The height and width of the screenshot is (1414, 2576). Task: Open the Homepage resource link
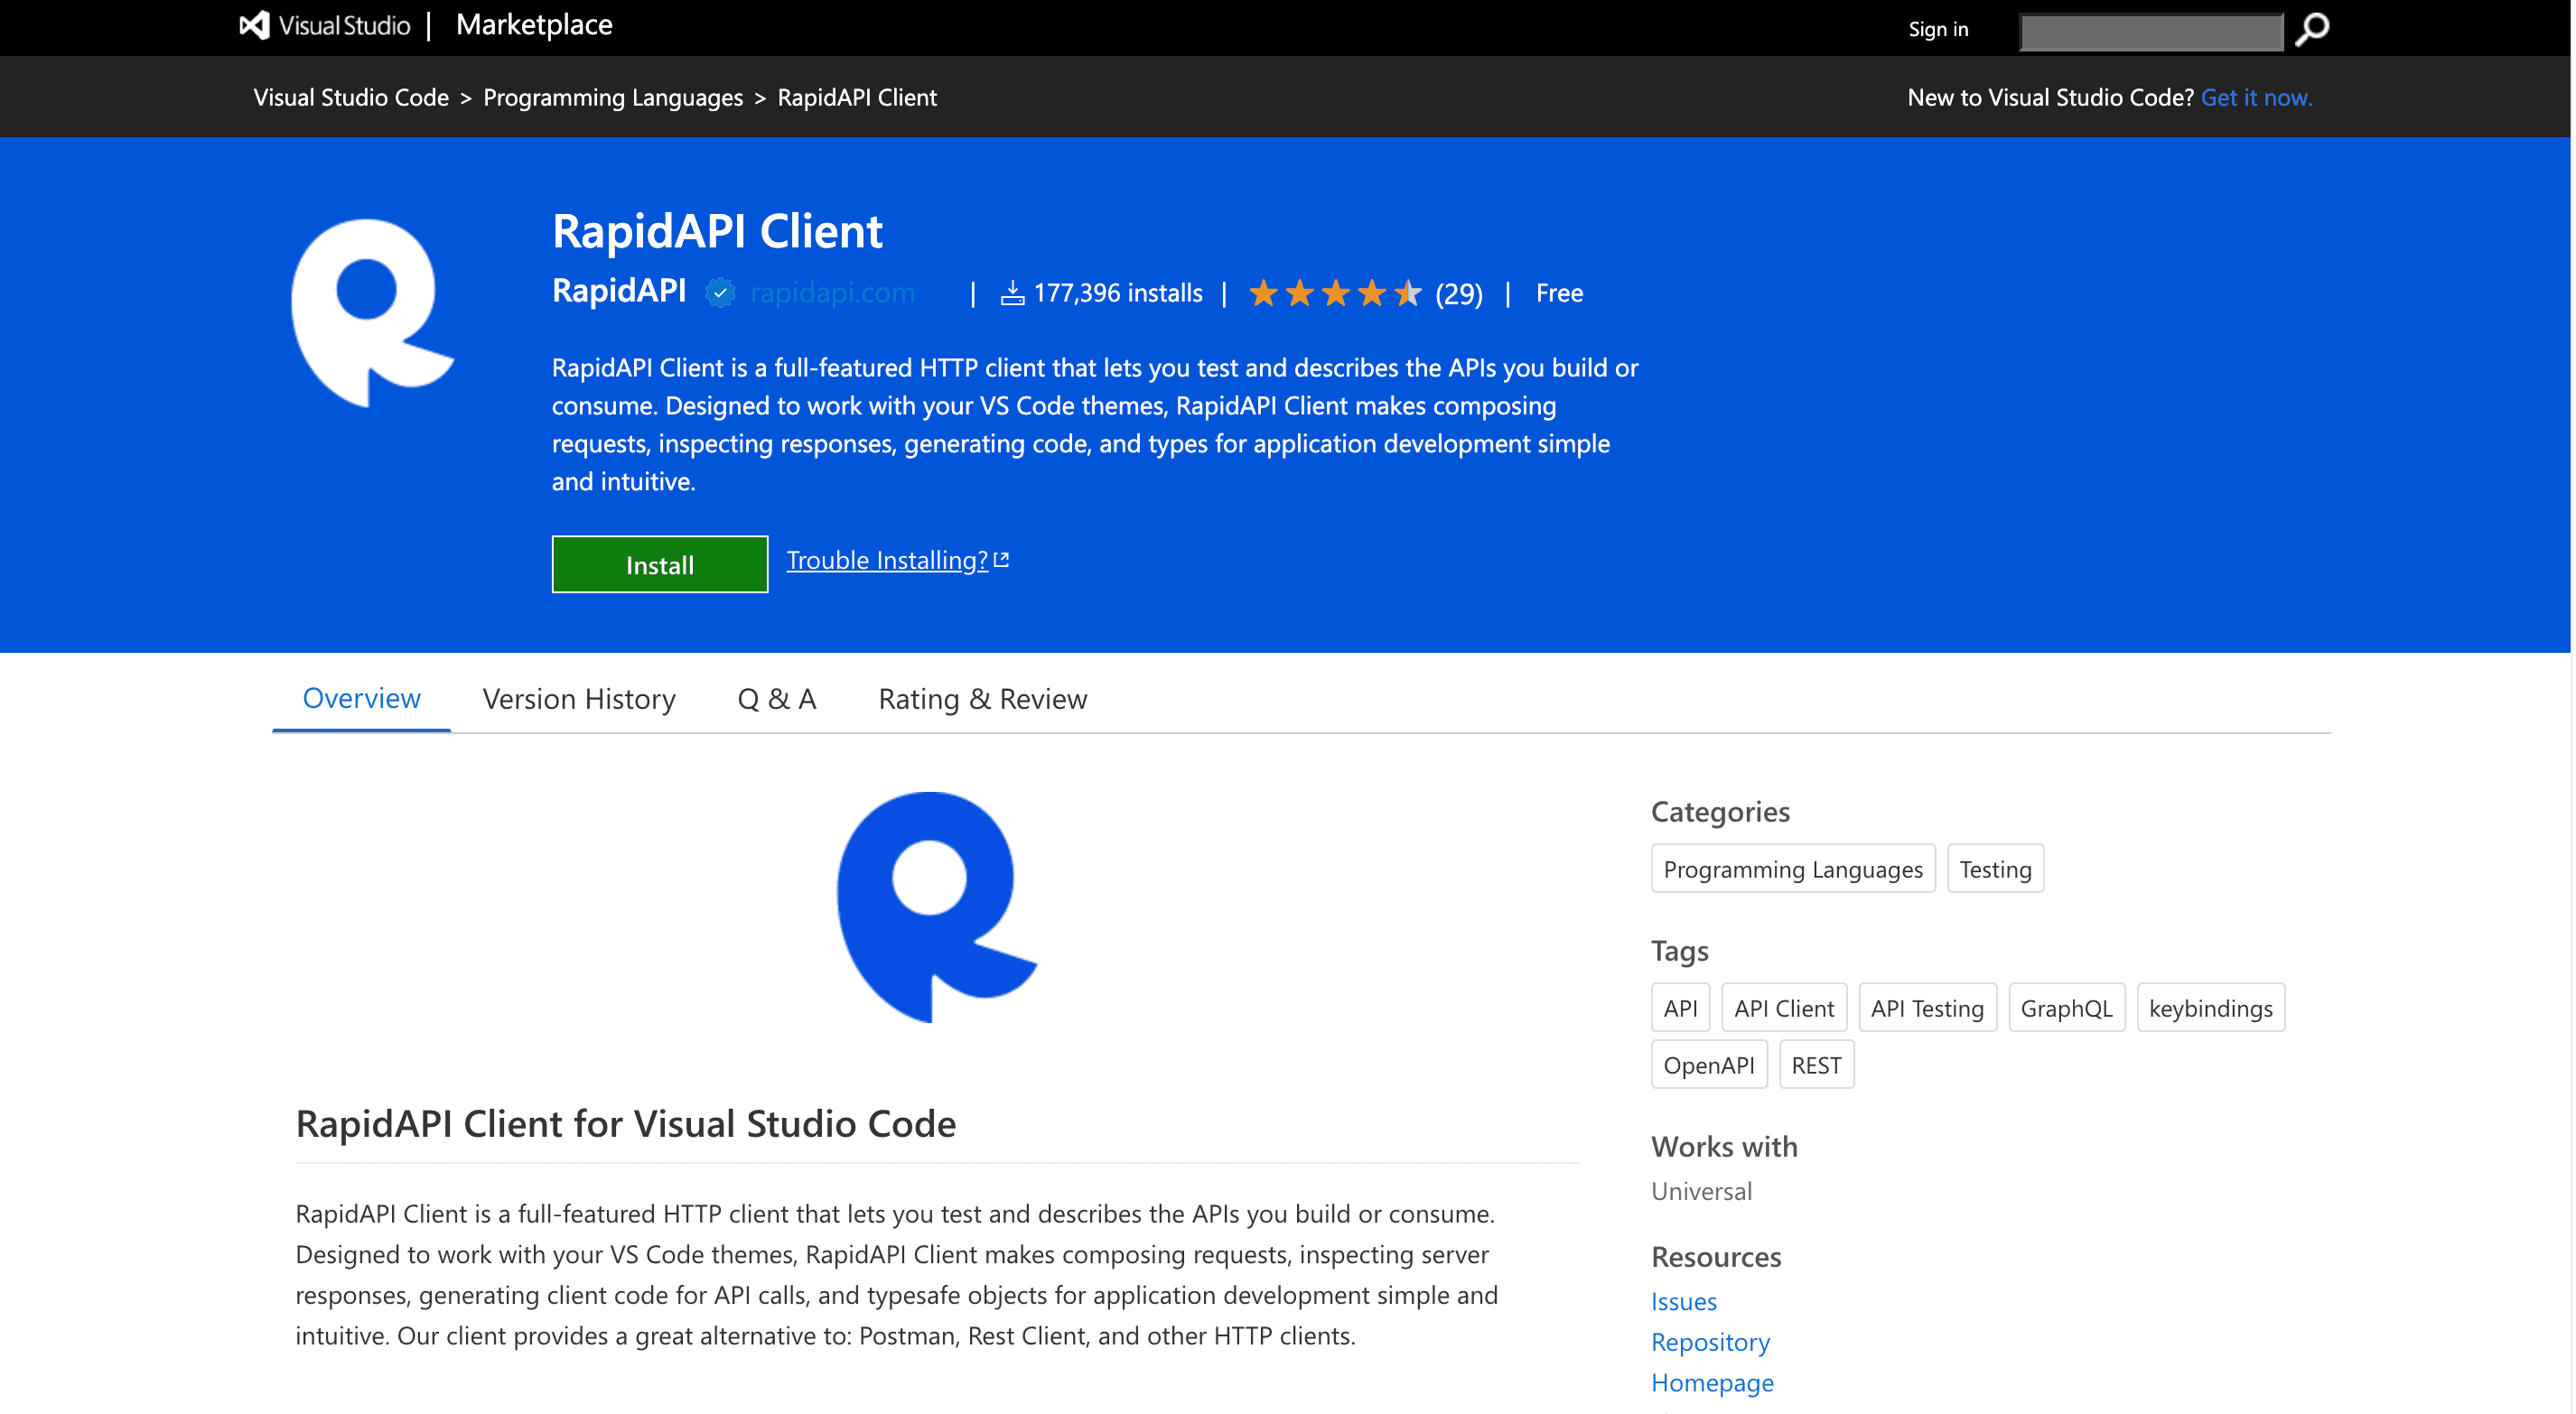1712,1382
